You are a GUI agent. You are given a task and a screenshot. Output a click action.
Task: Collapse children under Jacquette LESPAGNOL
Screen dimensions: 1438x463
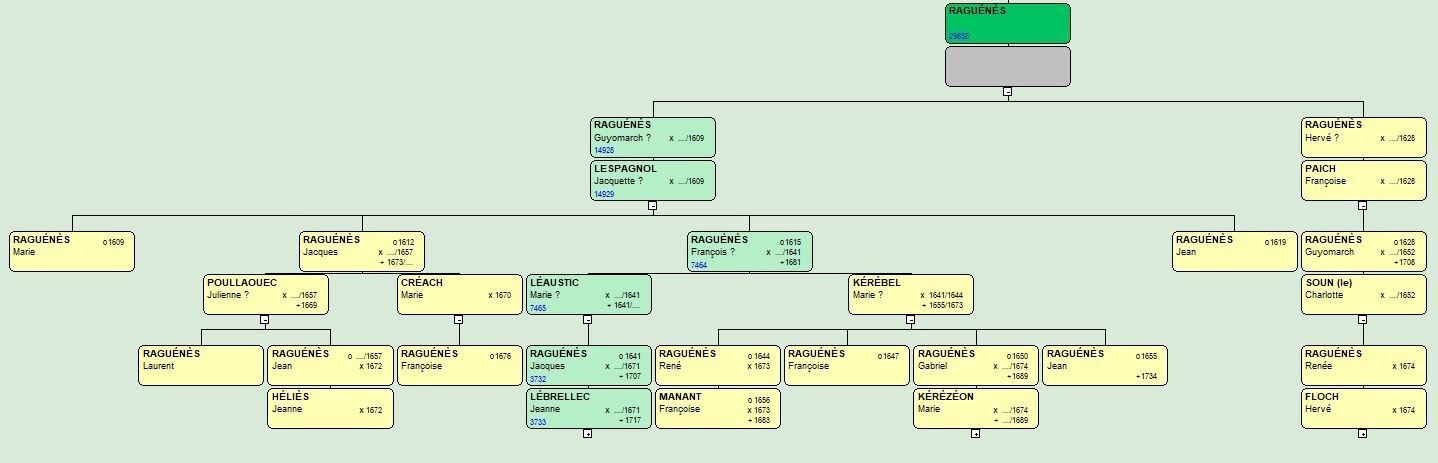tap(652, 205)
